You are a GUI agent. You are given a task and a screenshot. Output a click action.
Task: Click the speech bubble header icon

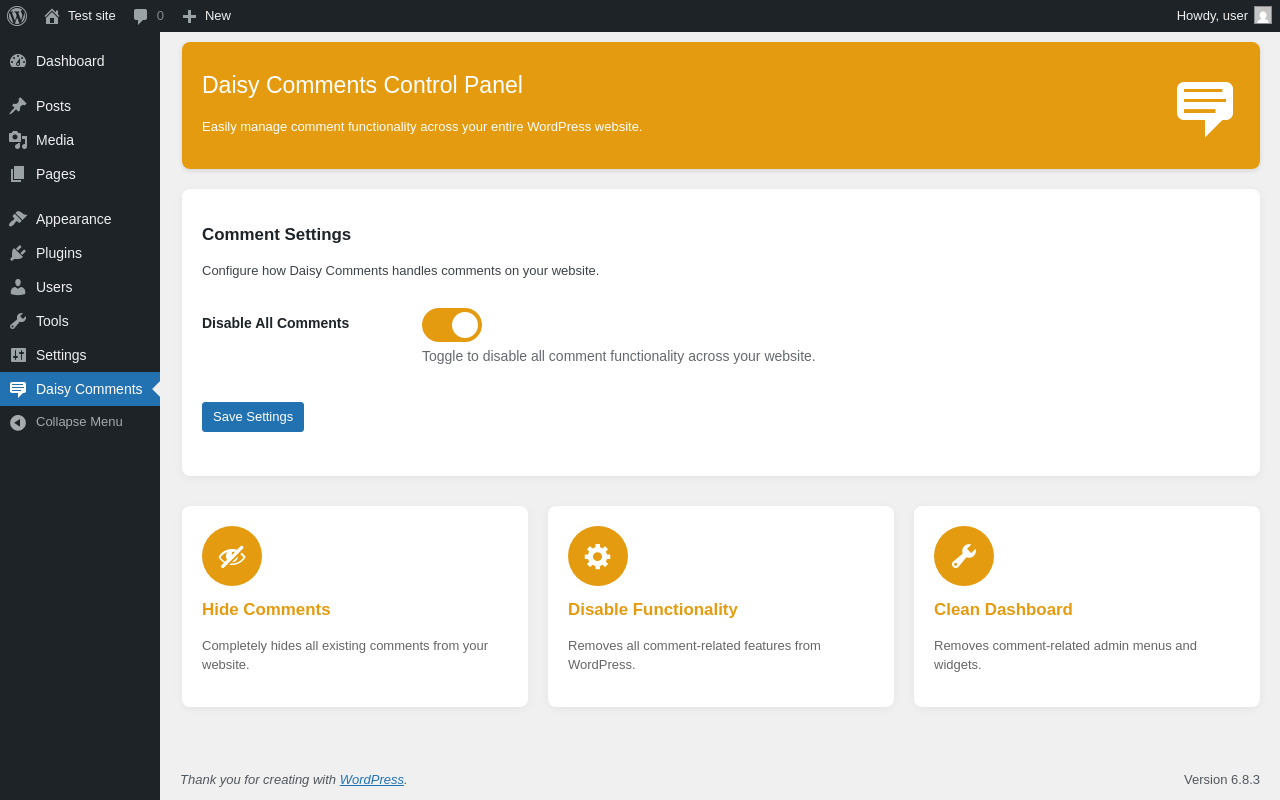1205,107
